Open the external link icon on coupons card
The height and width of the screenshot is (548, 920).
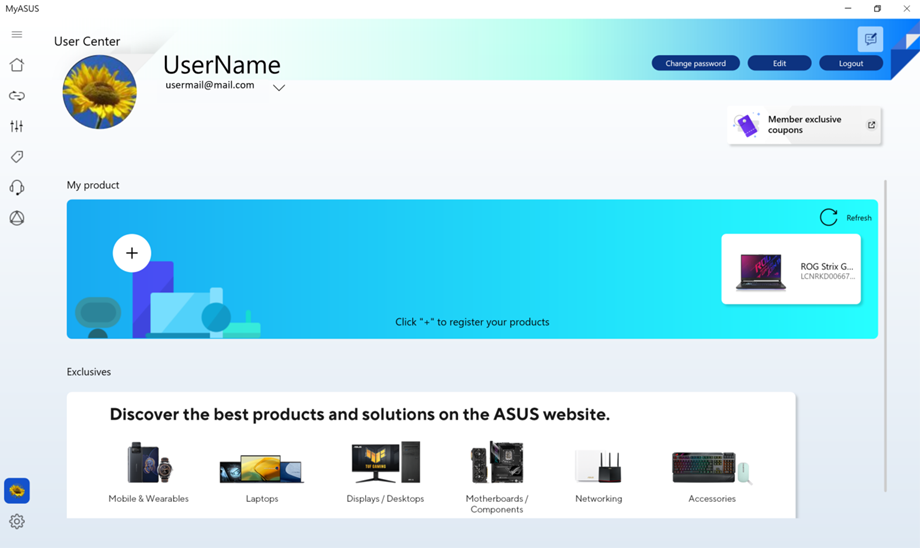click(871, 125)
